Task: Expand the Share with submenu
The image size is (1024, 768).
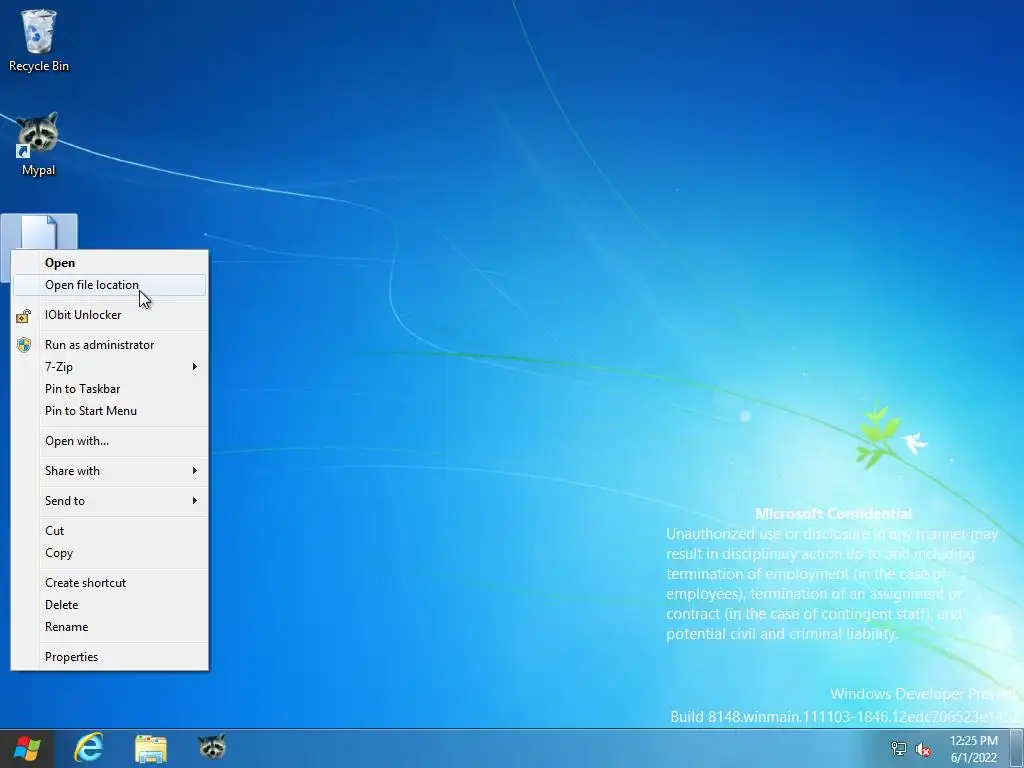Action: [110, 471]
